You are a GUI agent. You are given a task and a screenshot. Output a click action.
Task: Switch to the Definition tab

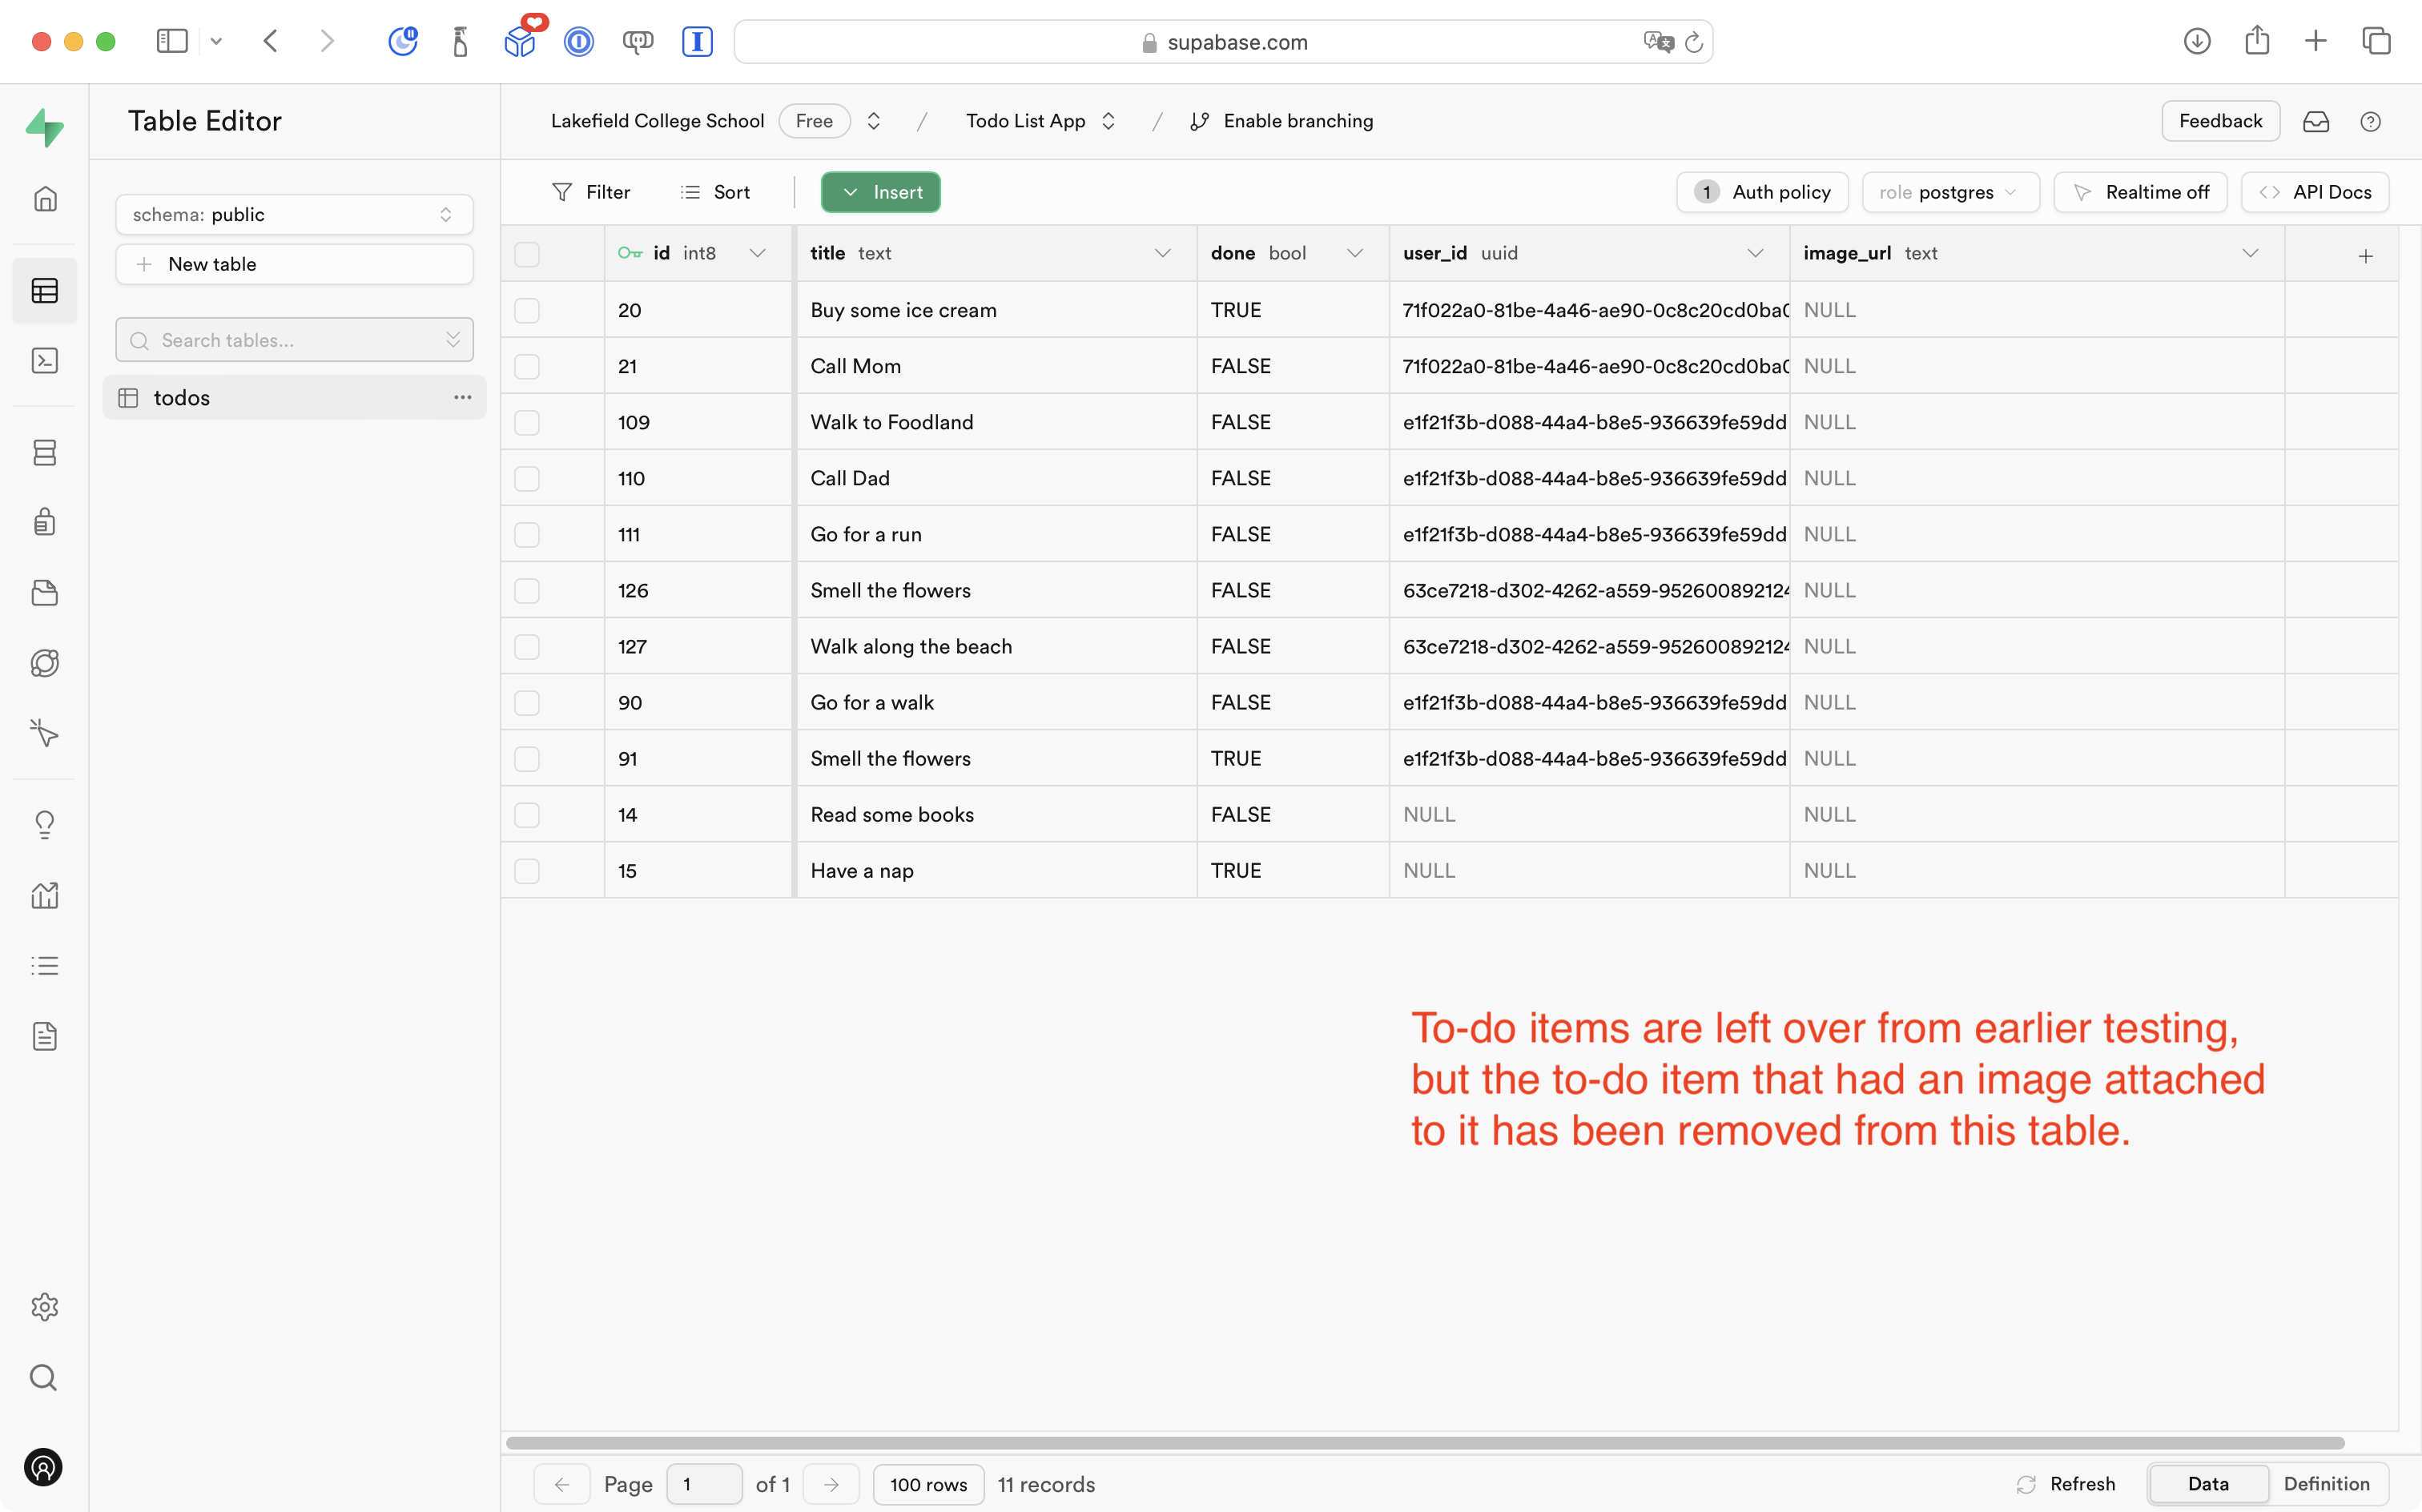coord(2326,1484)
